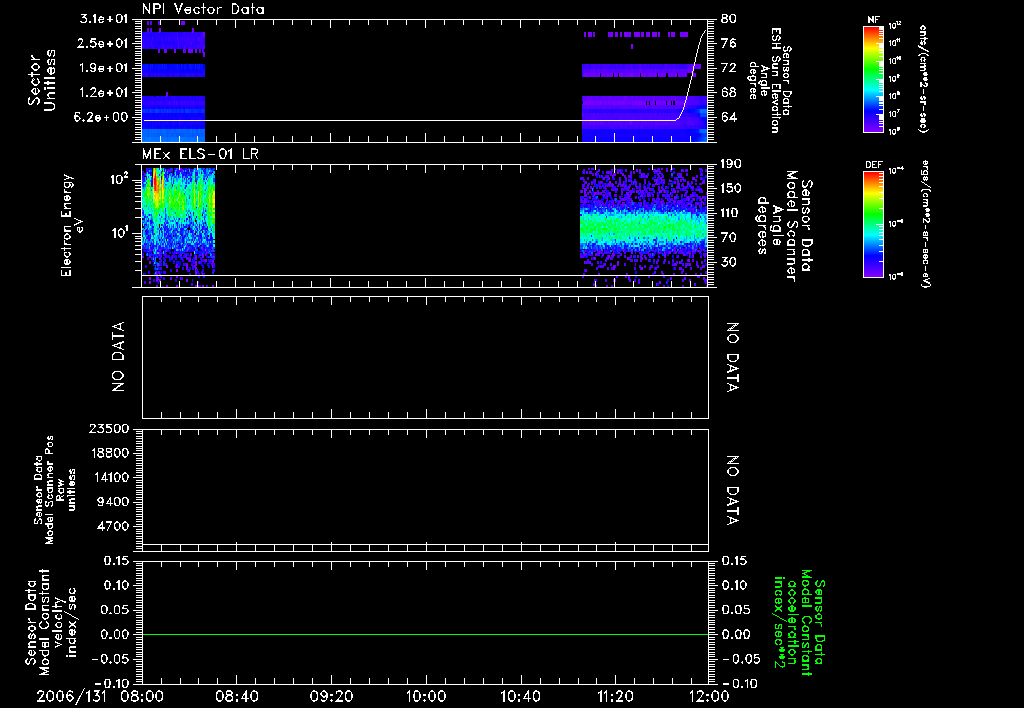The image size is (1024, 708).
Task: Click the 'Sector Unitless' axis label
Action: pos(42,80)
